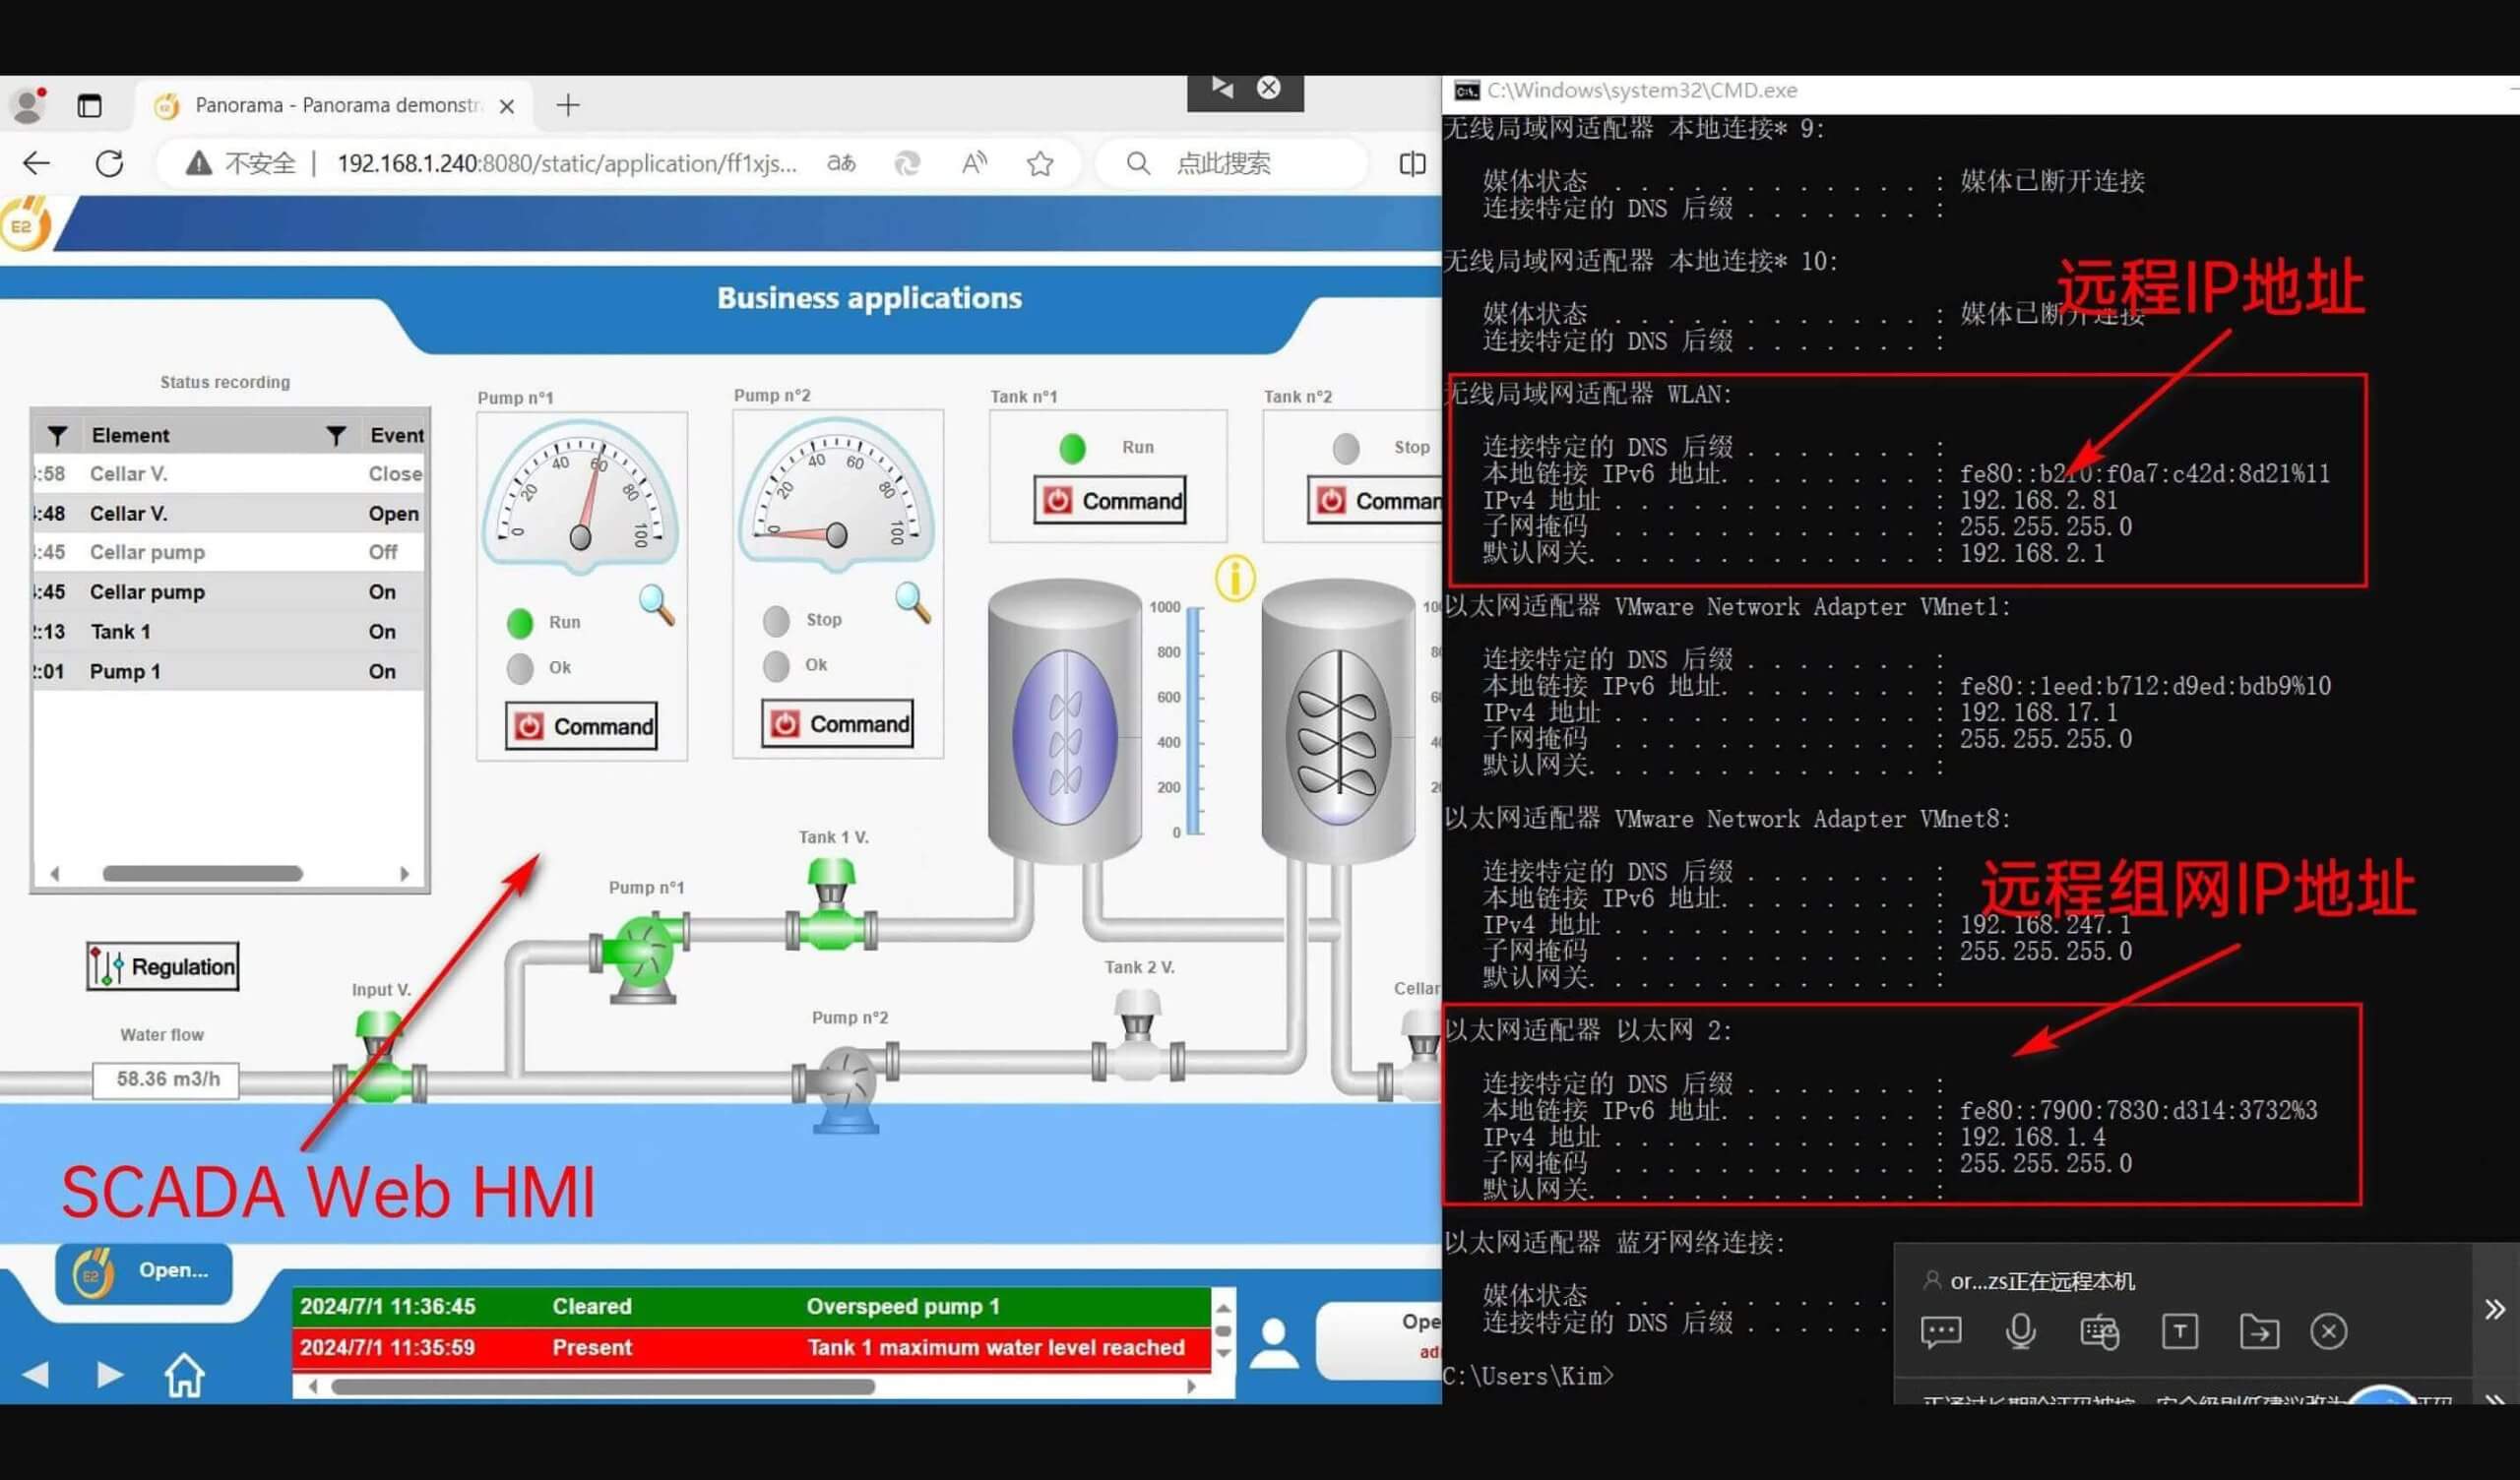Viewport: 2520px width, 1480px height.
Task: Click the magnifier icon under Pump n°2 gauge
Action: click(x=912, y=601)
